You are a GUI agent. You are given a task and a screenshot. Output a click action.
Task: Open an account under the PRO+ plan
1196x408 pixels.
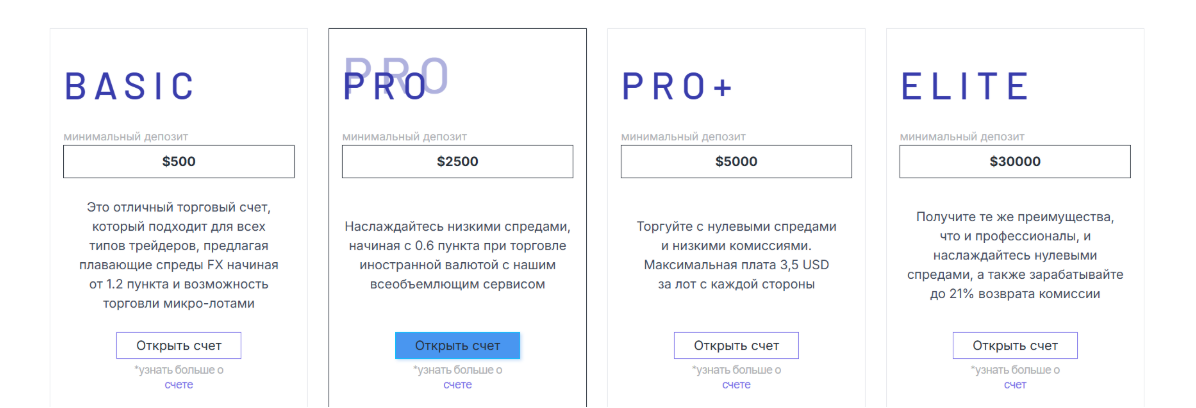736,346
